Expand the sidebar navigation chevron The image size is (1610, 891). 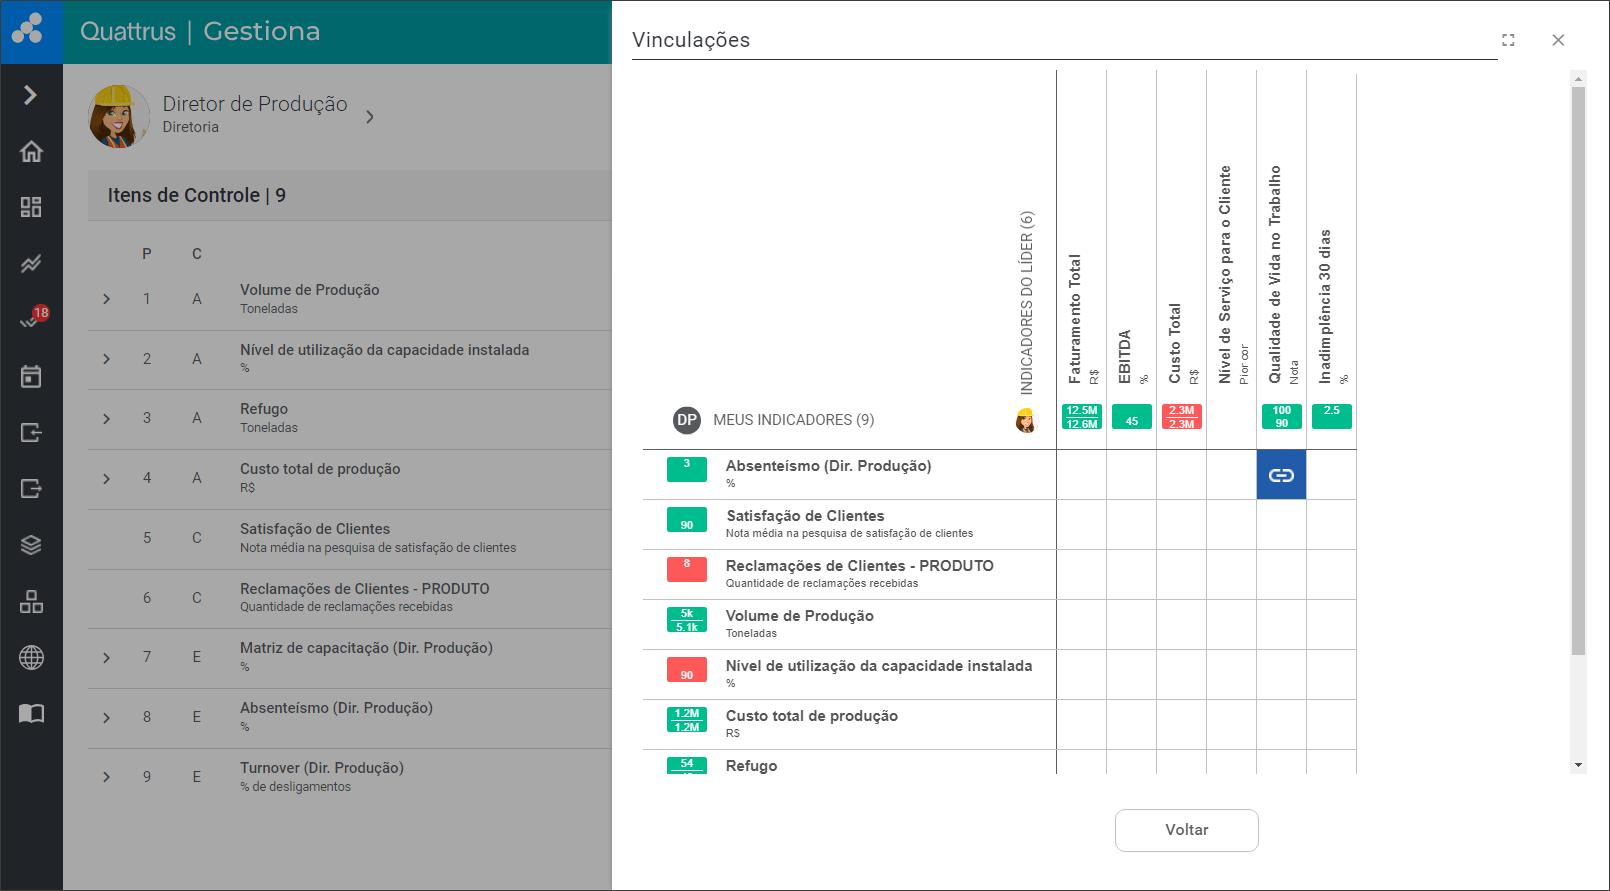tap(31, 95)
